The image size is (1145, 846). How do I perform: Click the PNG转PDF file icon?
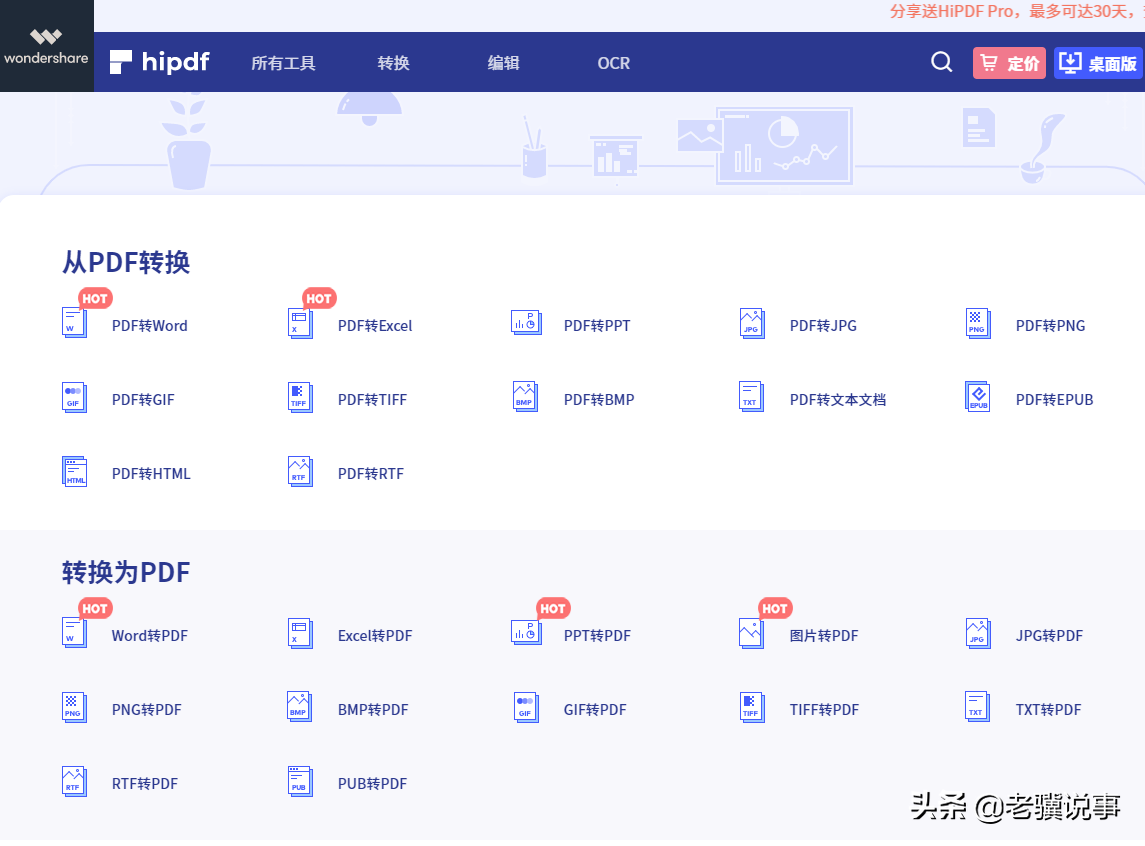pos(74,707)
